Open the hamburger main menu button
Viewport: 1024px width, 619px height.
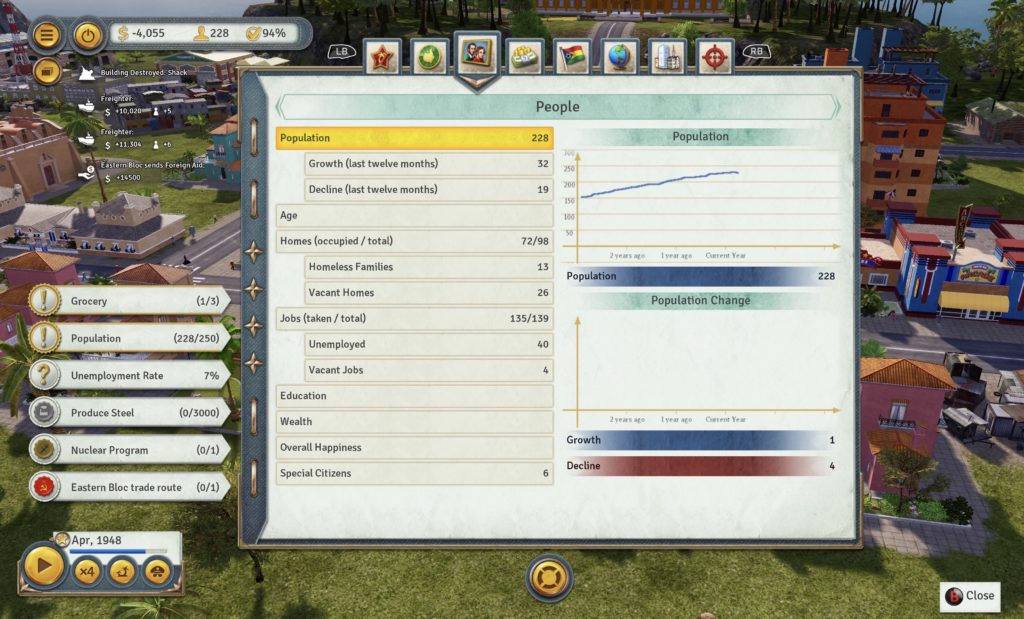point(47,35)
